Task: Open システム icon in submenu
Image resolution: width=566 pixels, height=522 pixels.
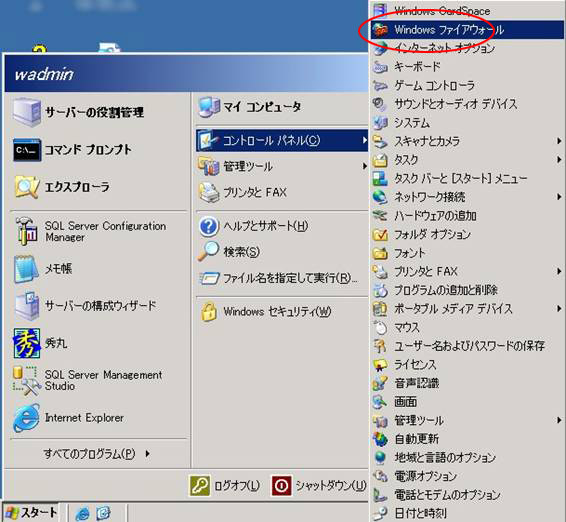Action: click(380, 123)
